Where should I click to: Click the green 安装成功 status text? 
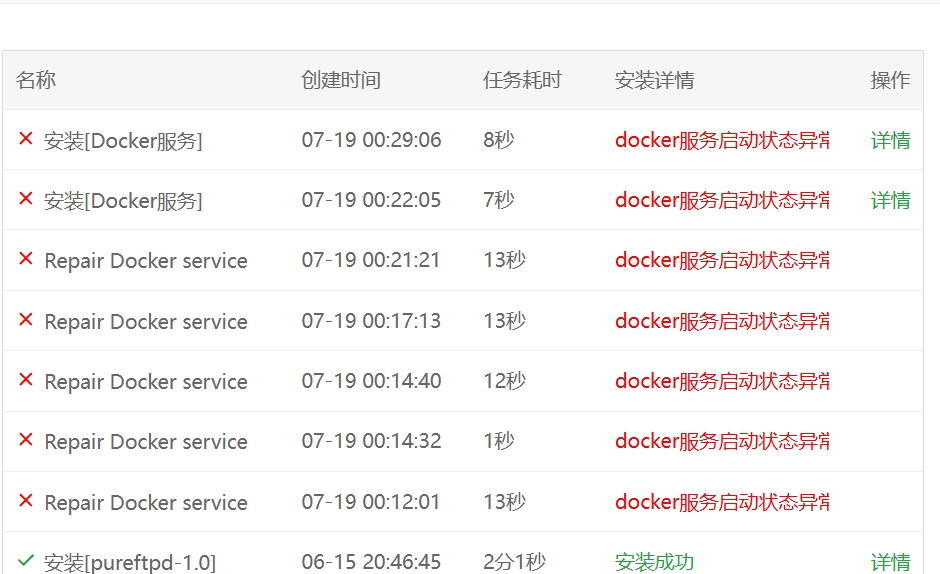tap(655, 562)
